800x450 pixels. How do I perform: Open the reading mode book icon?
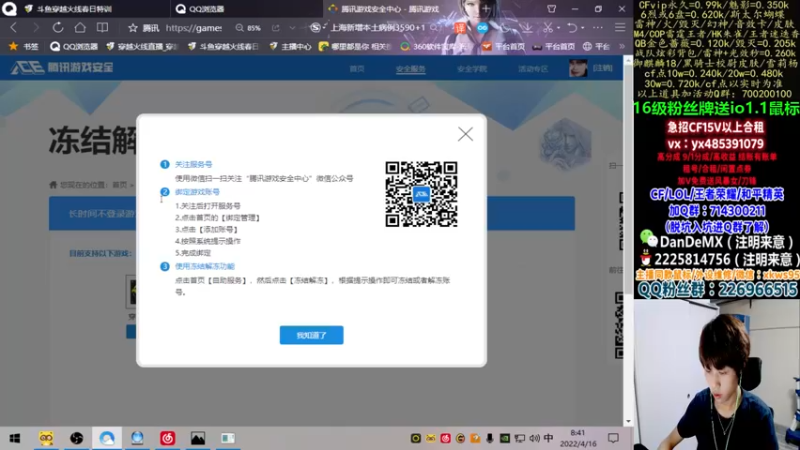102,28
